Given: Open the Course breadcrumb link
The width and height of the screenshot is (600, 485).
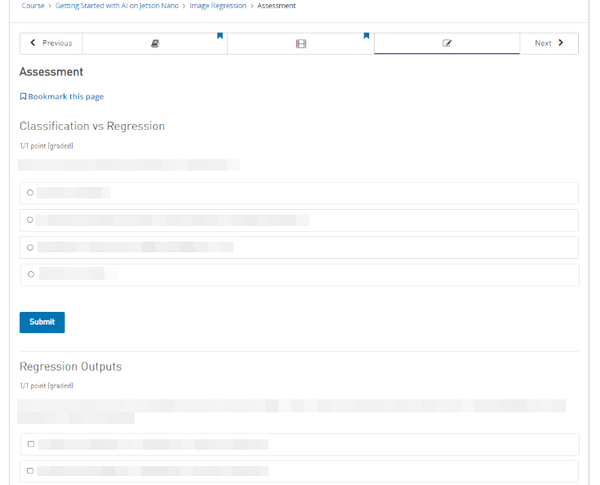Looking at the screenshot, I should (33, 6).
